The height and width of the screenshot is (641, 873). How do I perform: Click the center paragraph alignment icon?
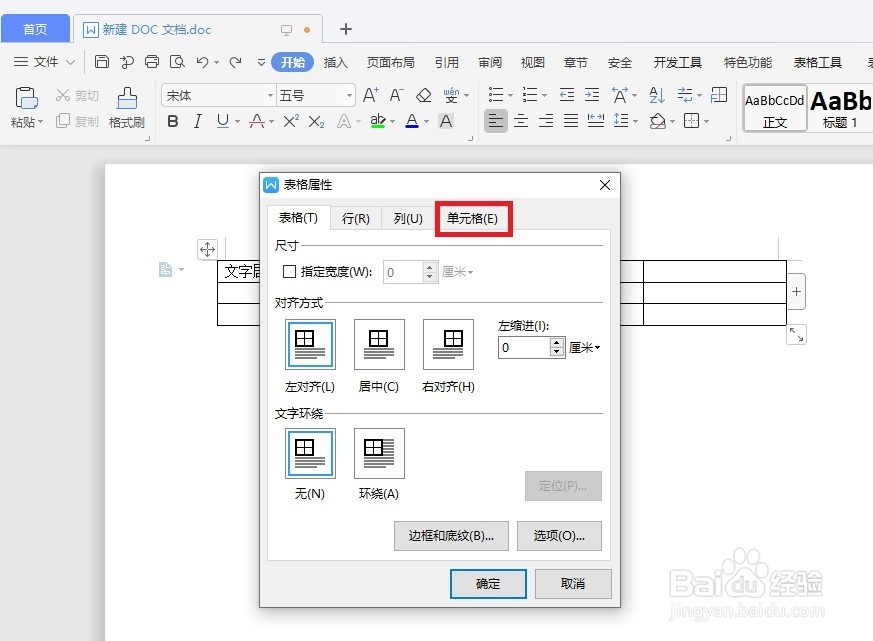(x=522, y=121)
